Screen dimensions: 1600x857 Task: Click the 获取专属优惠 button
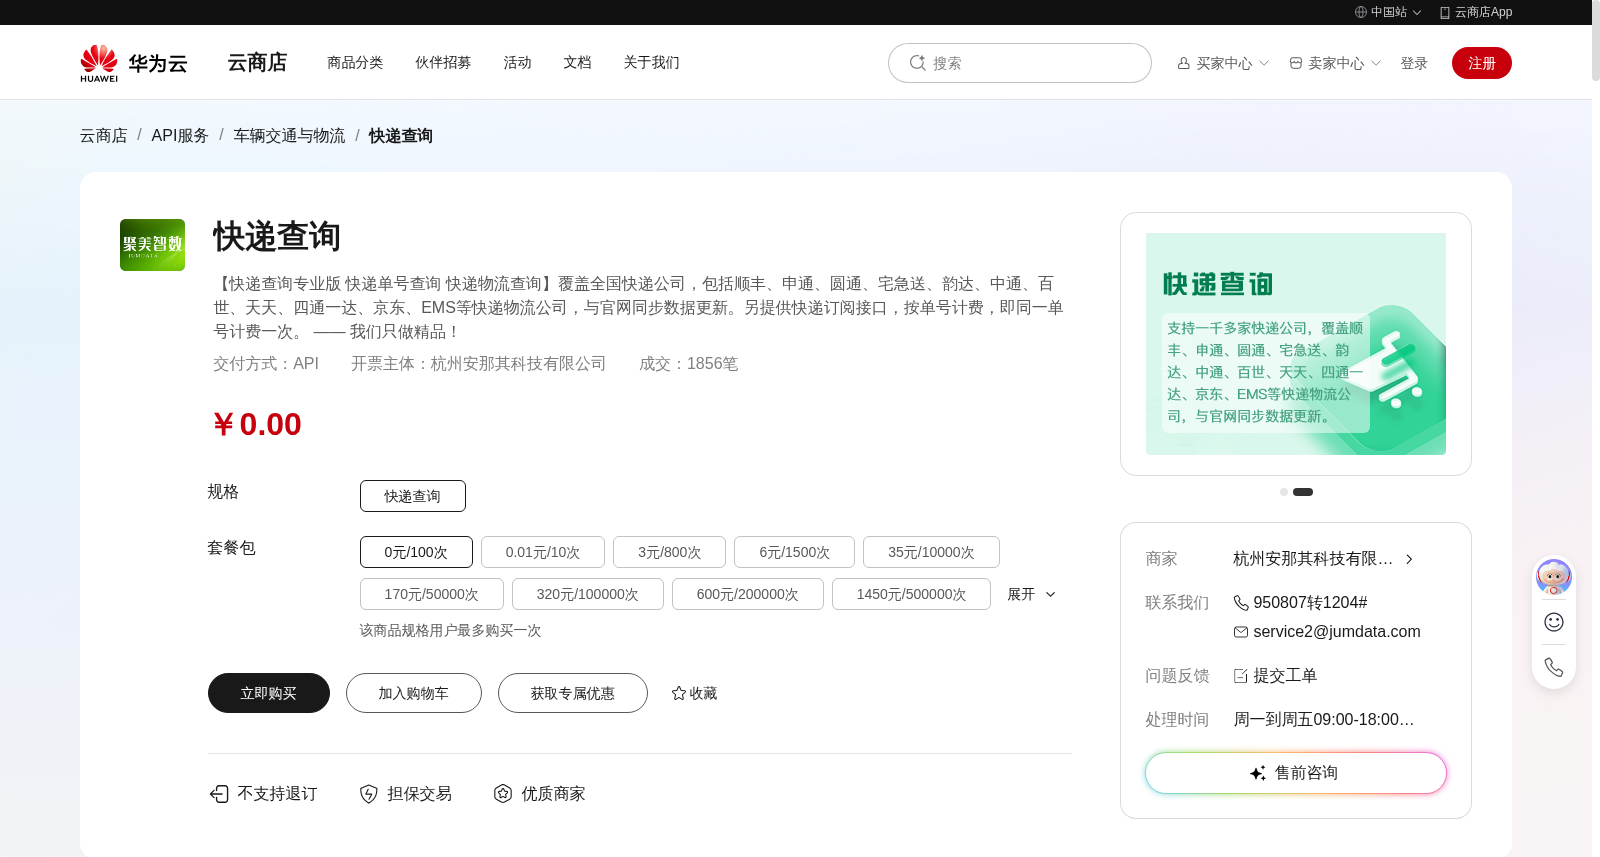pyautogui.click(x=573, y=693)
